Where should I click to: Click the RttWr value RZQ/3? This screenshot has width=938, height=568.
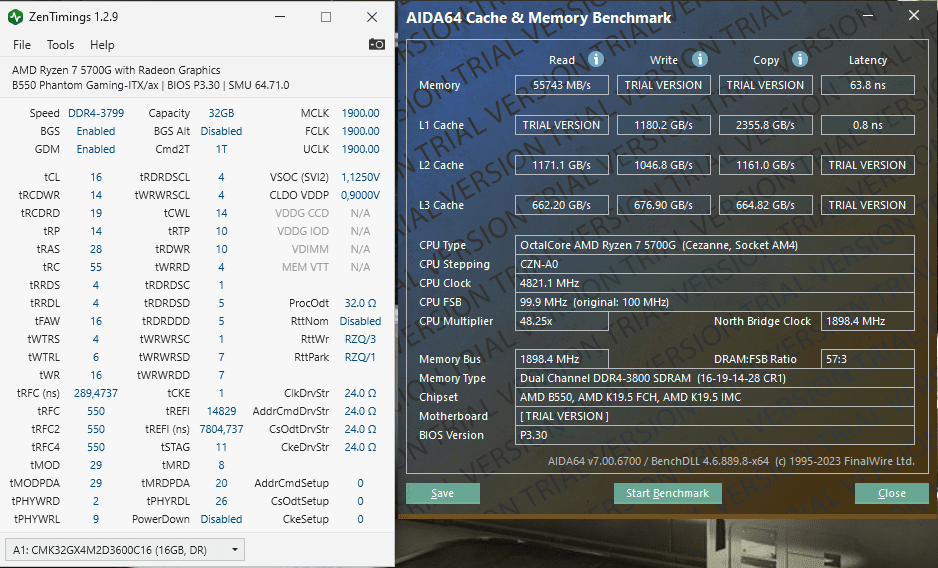pyautogui.click(x=360, y=339)
